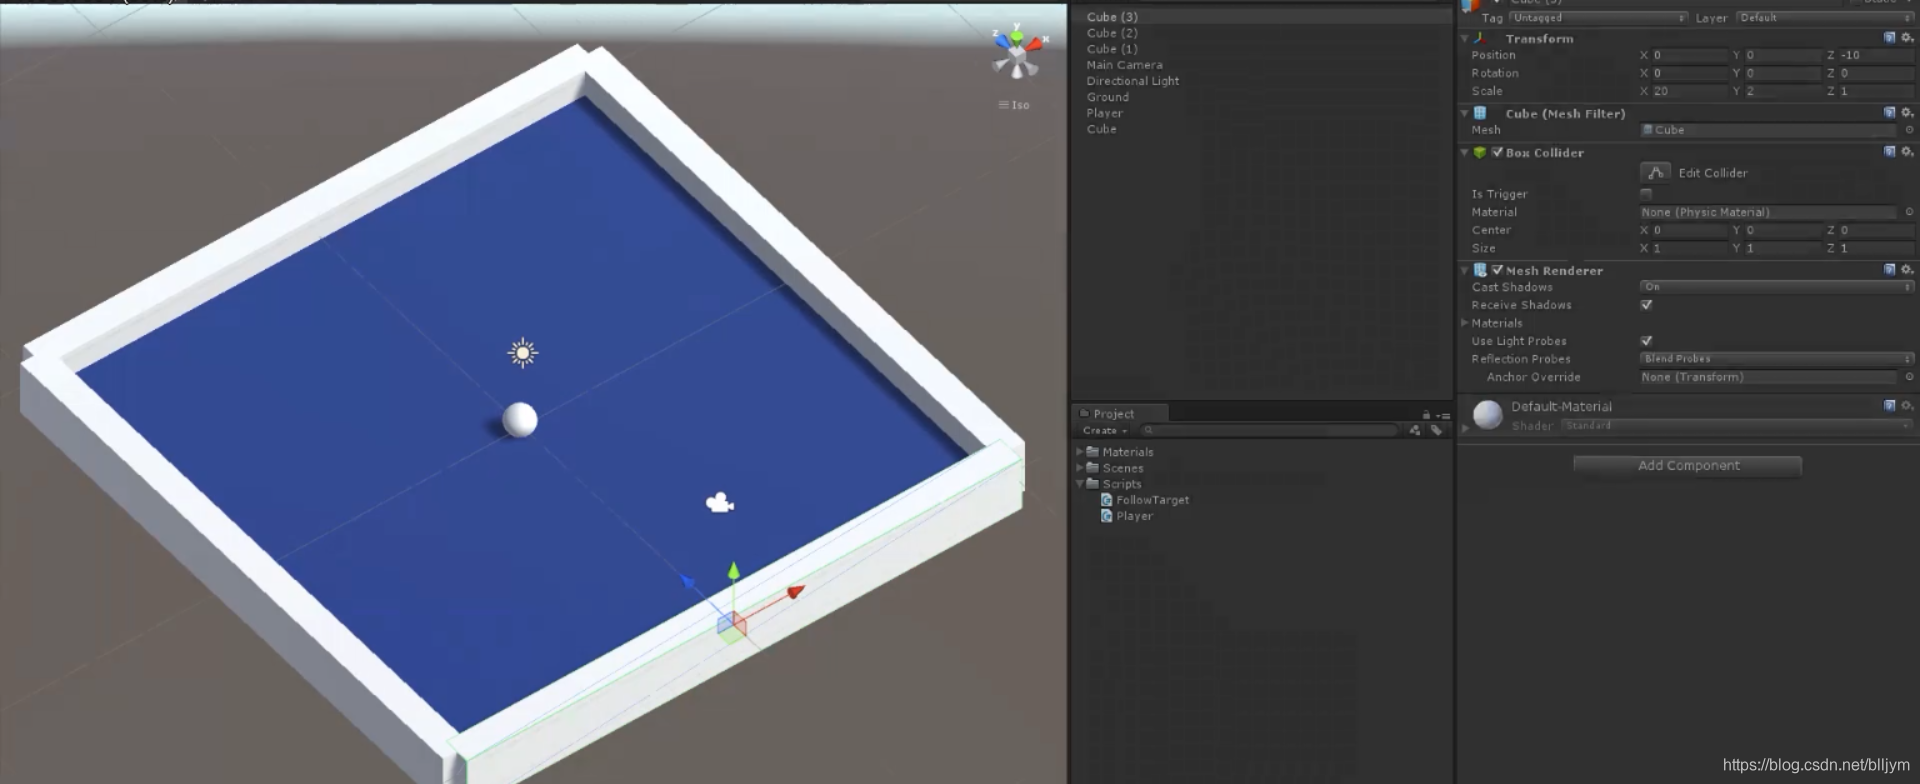Open the Tag dropdown showing Untagged

coord(1598,18)
